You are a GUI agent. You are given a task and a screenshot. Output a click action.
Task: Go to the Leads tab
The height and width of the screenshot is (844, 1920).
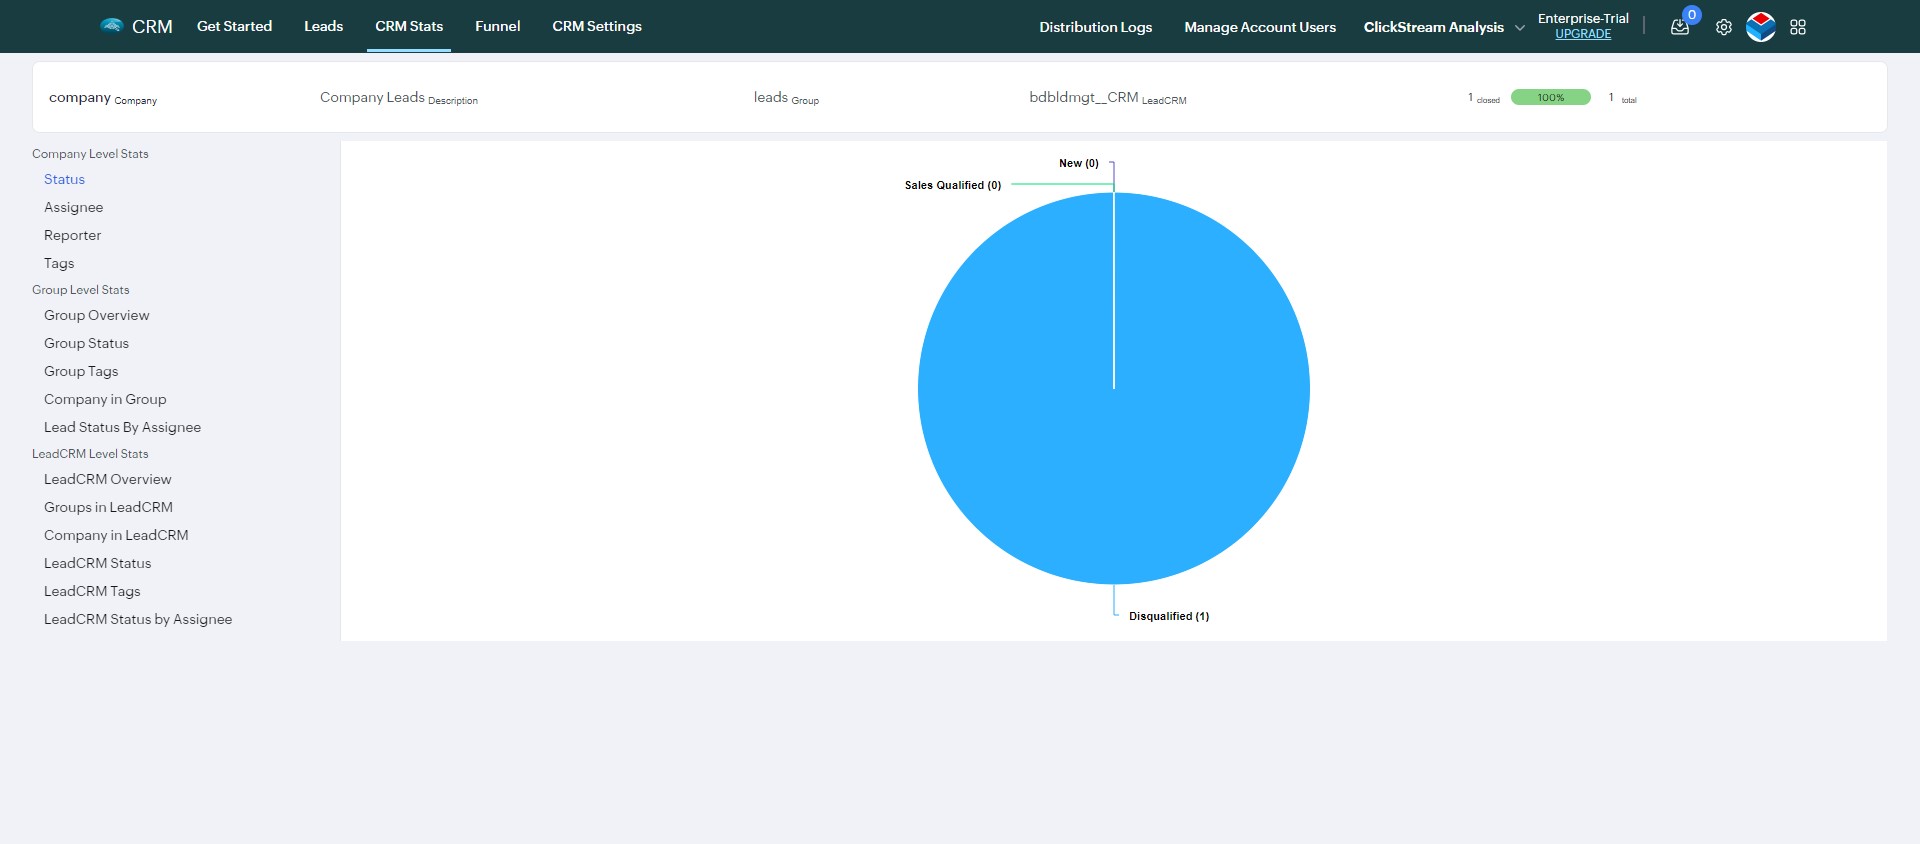(323, 26)
